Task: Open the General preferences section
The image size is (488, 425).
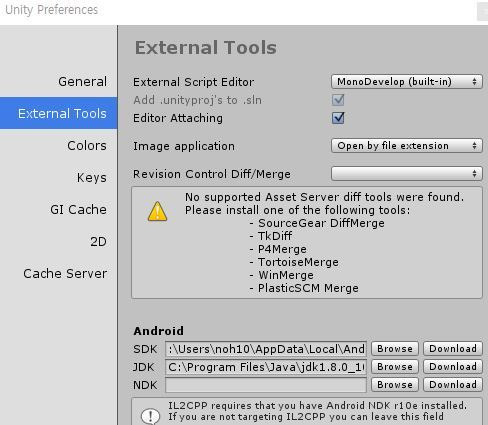Action: pyautogui.click(x=82, y=82)
